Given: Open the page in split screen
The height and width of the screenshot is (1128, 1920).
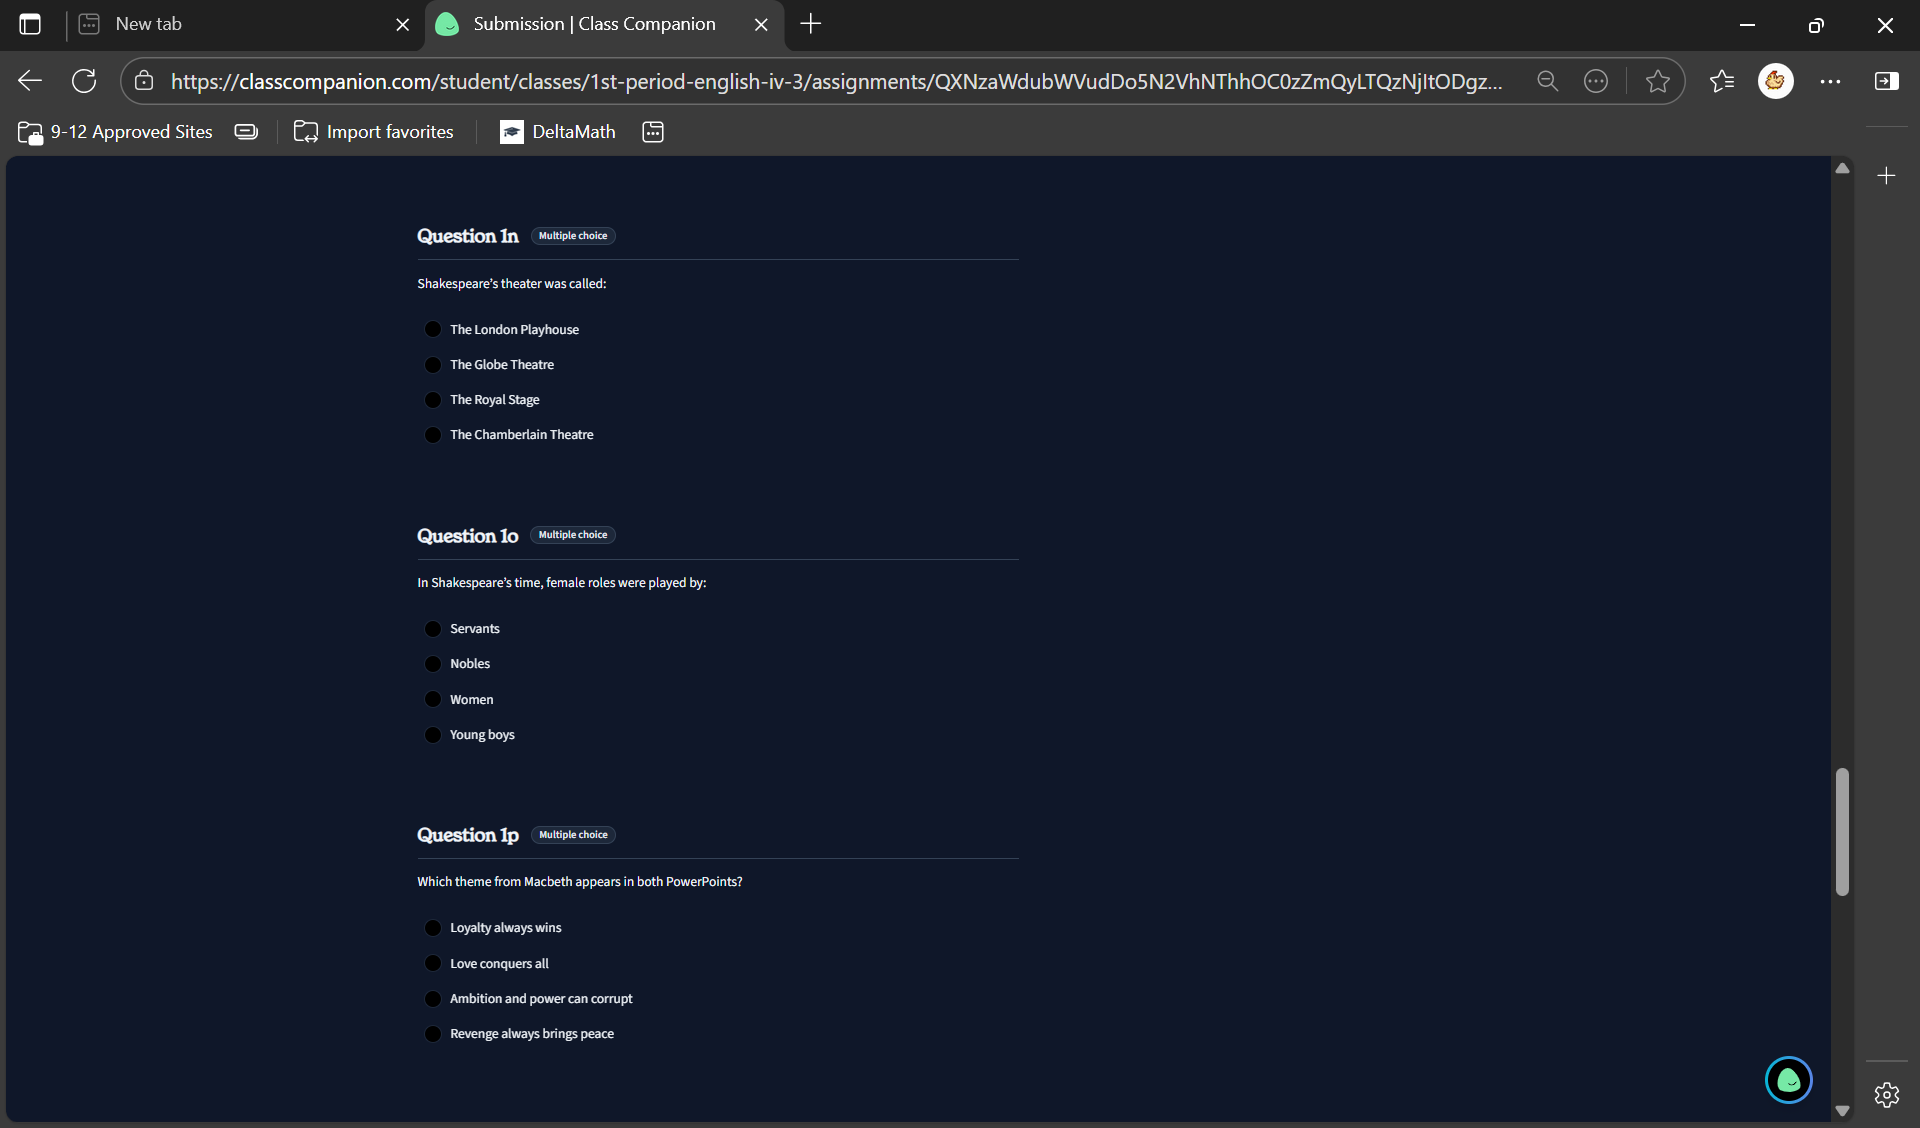Looking at the screenshot, I should pyautogui.click(x=1887, y=81).
